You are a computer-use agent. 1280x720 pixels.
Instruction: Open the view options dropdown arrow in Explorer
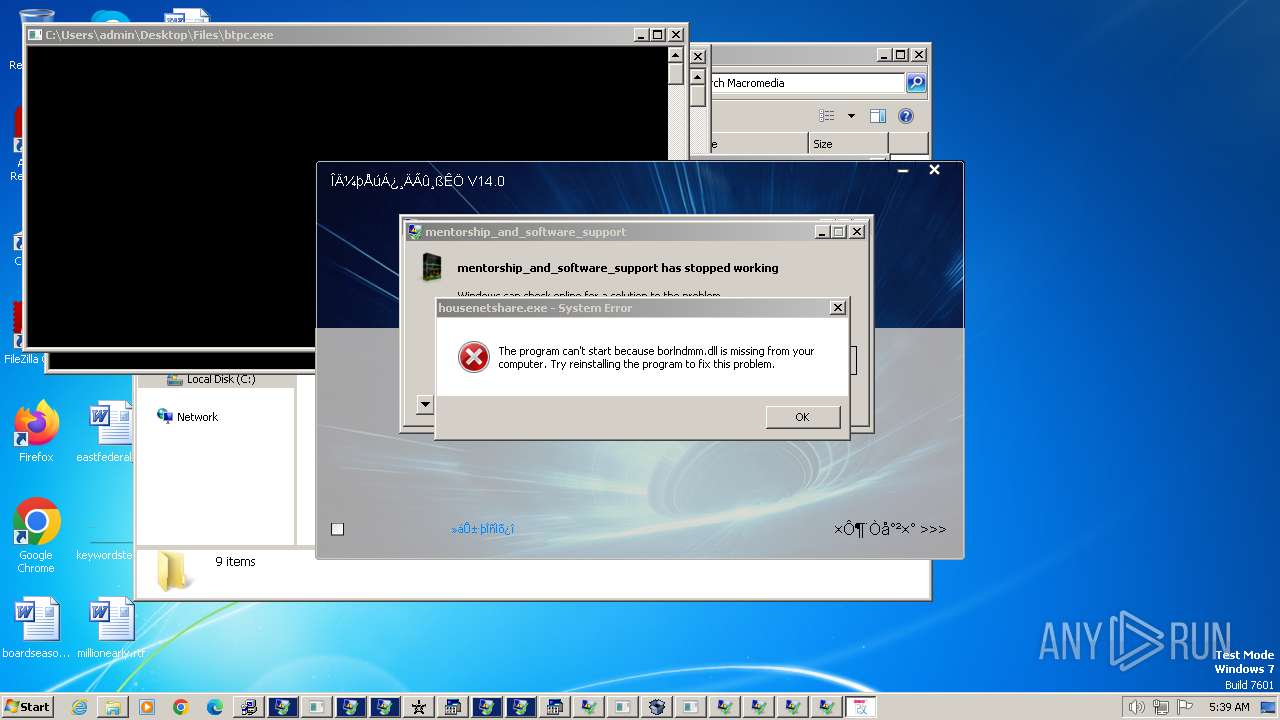coord(851,116)
